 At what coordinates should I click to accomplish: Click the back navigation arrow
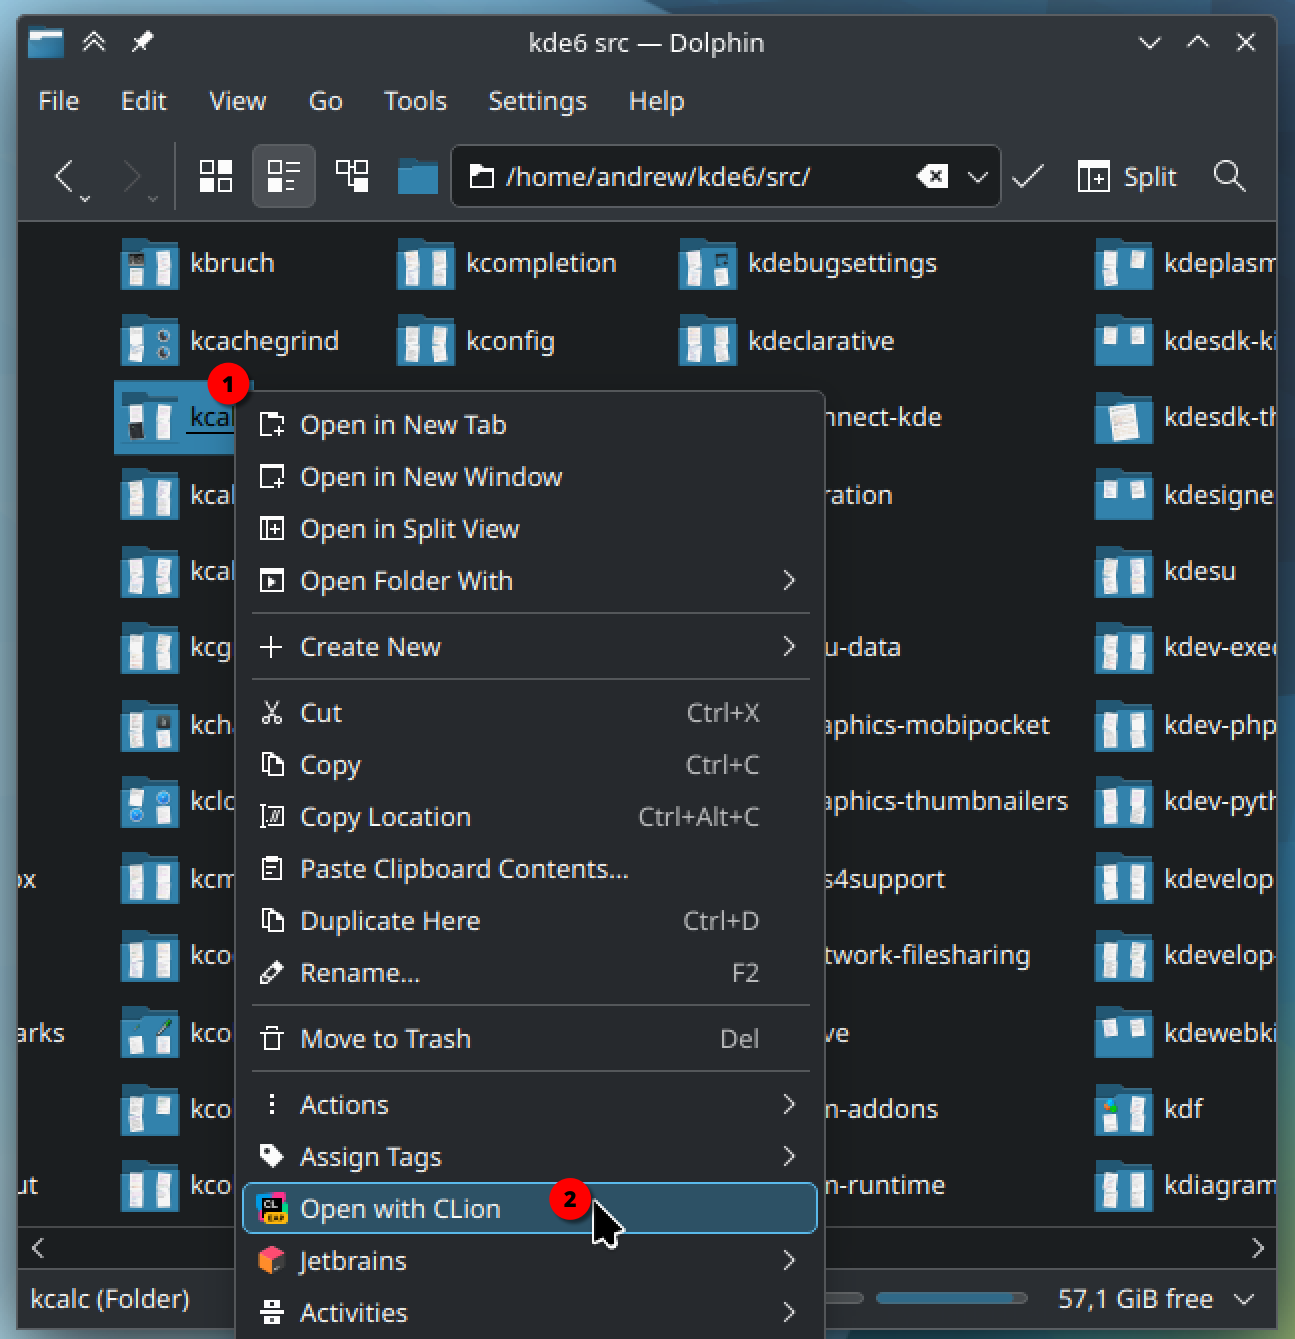tap(65, 177)
